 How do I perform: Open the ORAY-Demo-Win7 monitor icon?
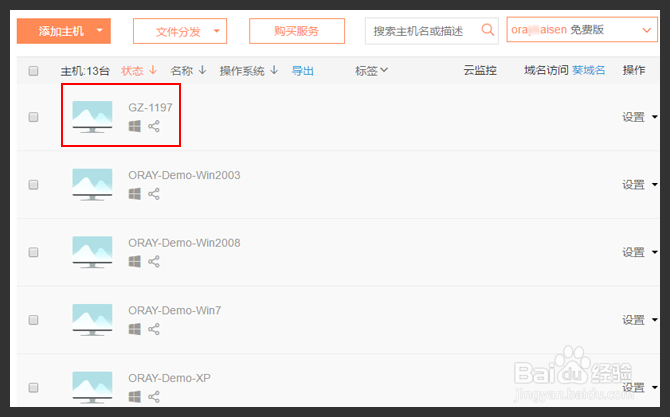(x=92, y=320)
